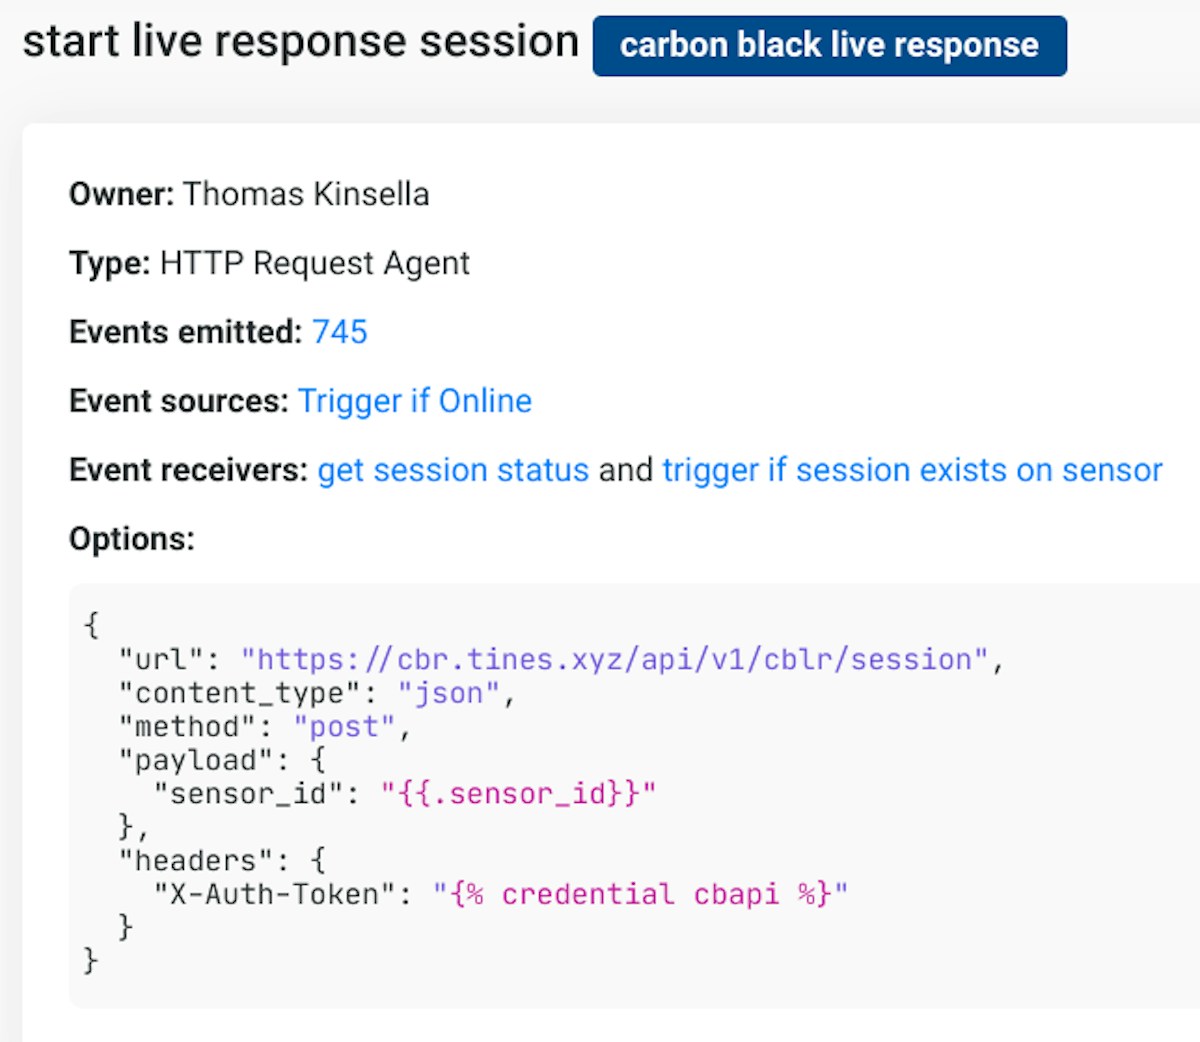This screenshot has height=1042, width=1200.
Task: Click the {{.sensor_id}} payload value
Action: pos(518,794)
